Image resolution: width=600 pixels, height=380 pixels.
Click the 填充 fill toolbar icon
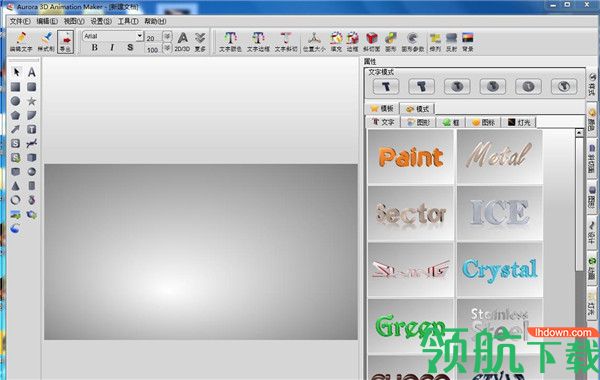(336, 42)
